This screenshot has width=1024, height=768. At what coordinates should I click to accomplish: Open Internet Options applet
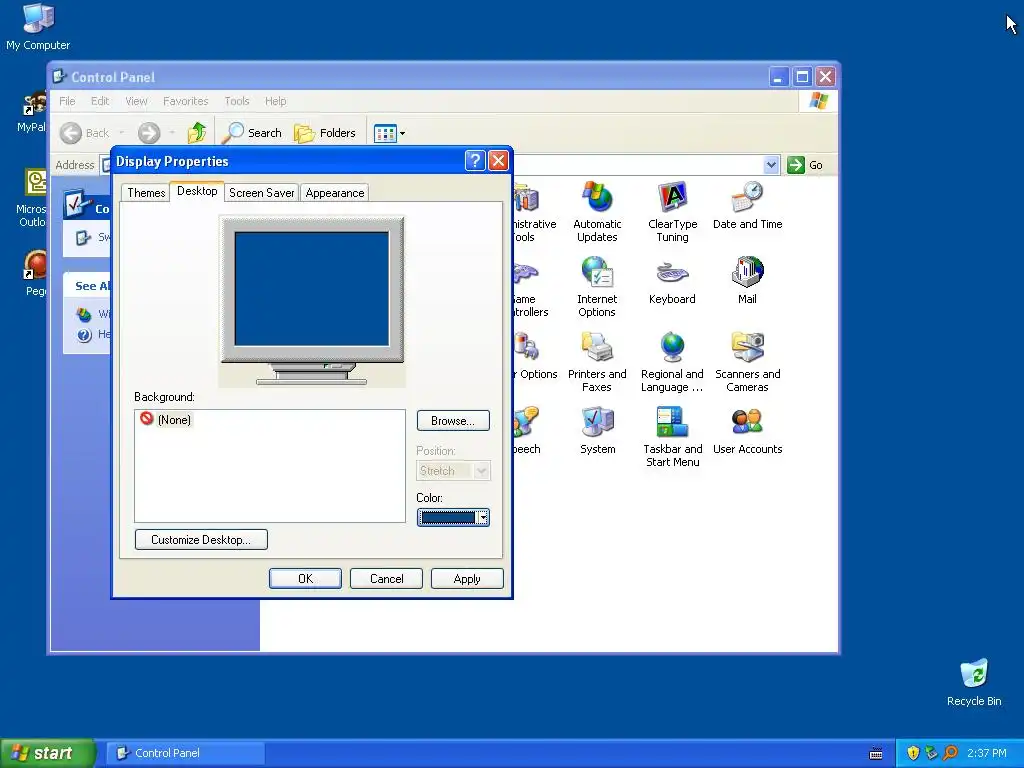597,287
